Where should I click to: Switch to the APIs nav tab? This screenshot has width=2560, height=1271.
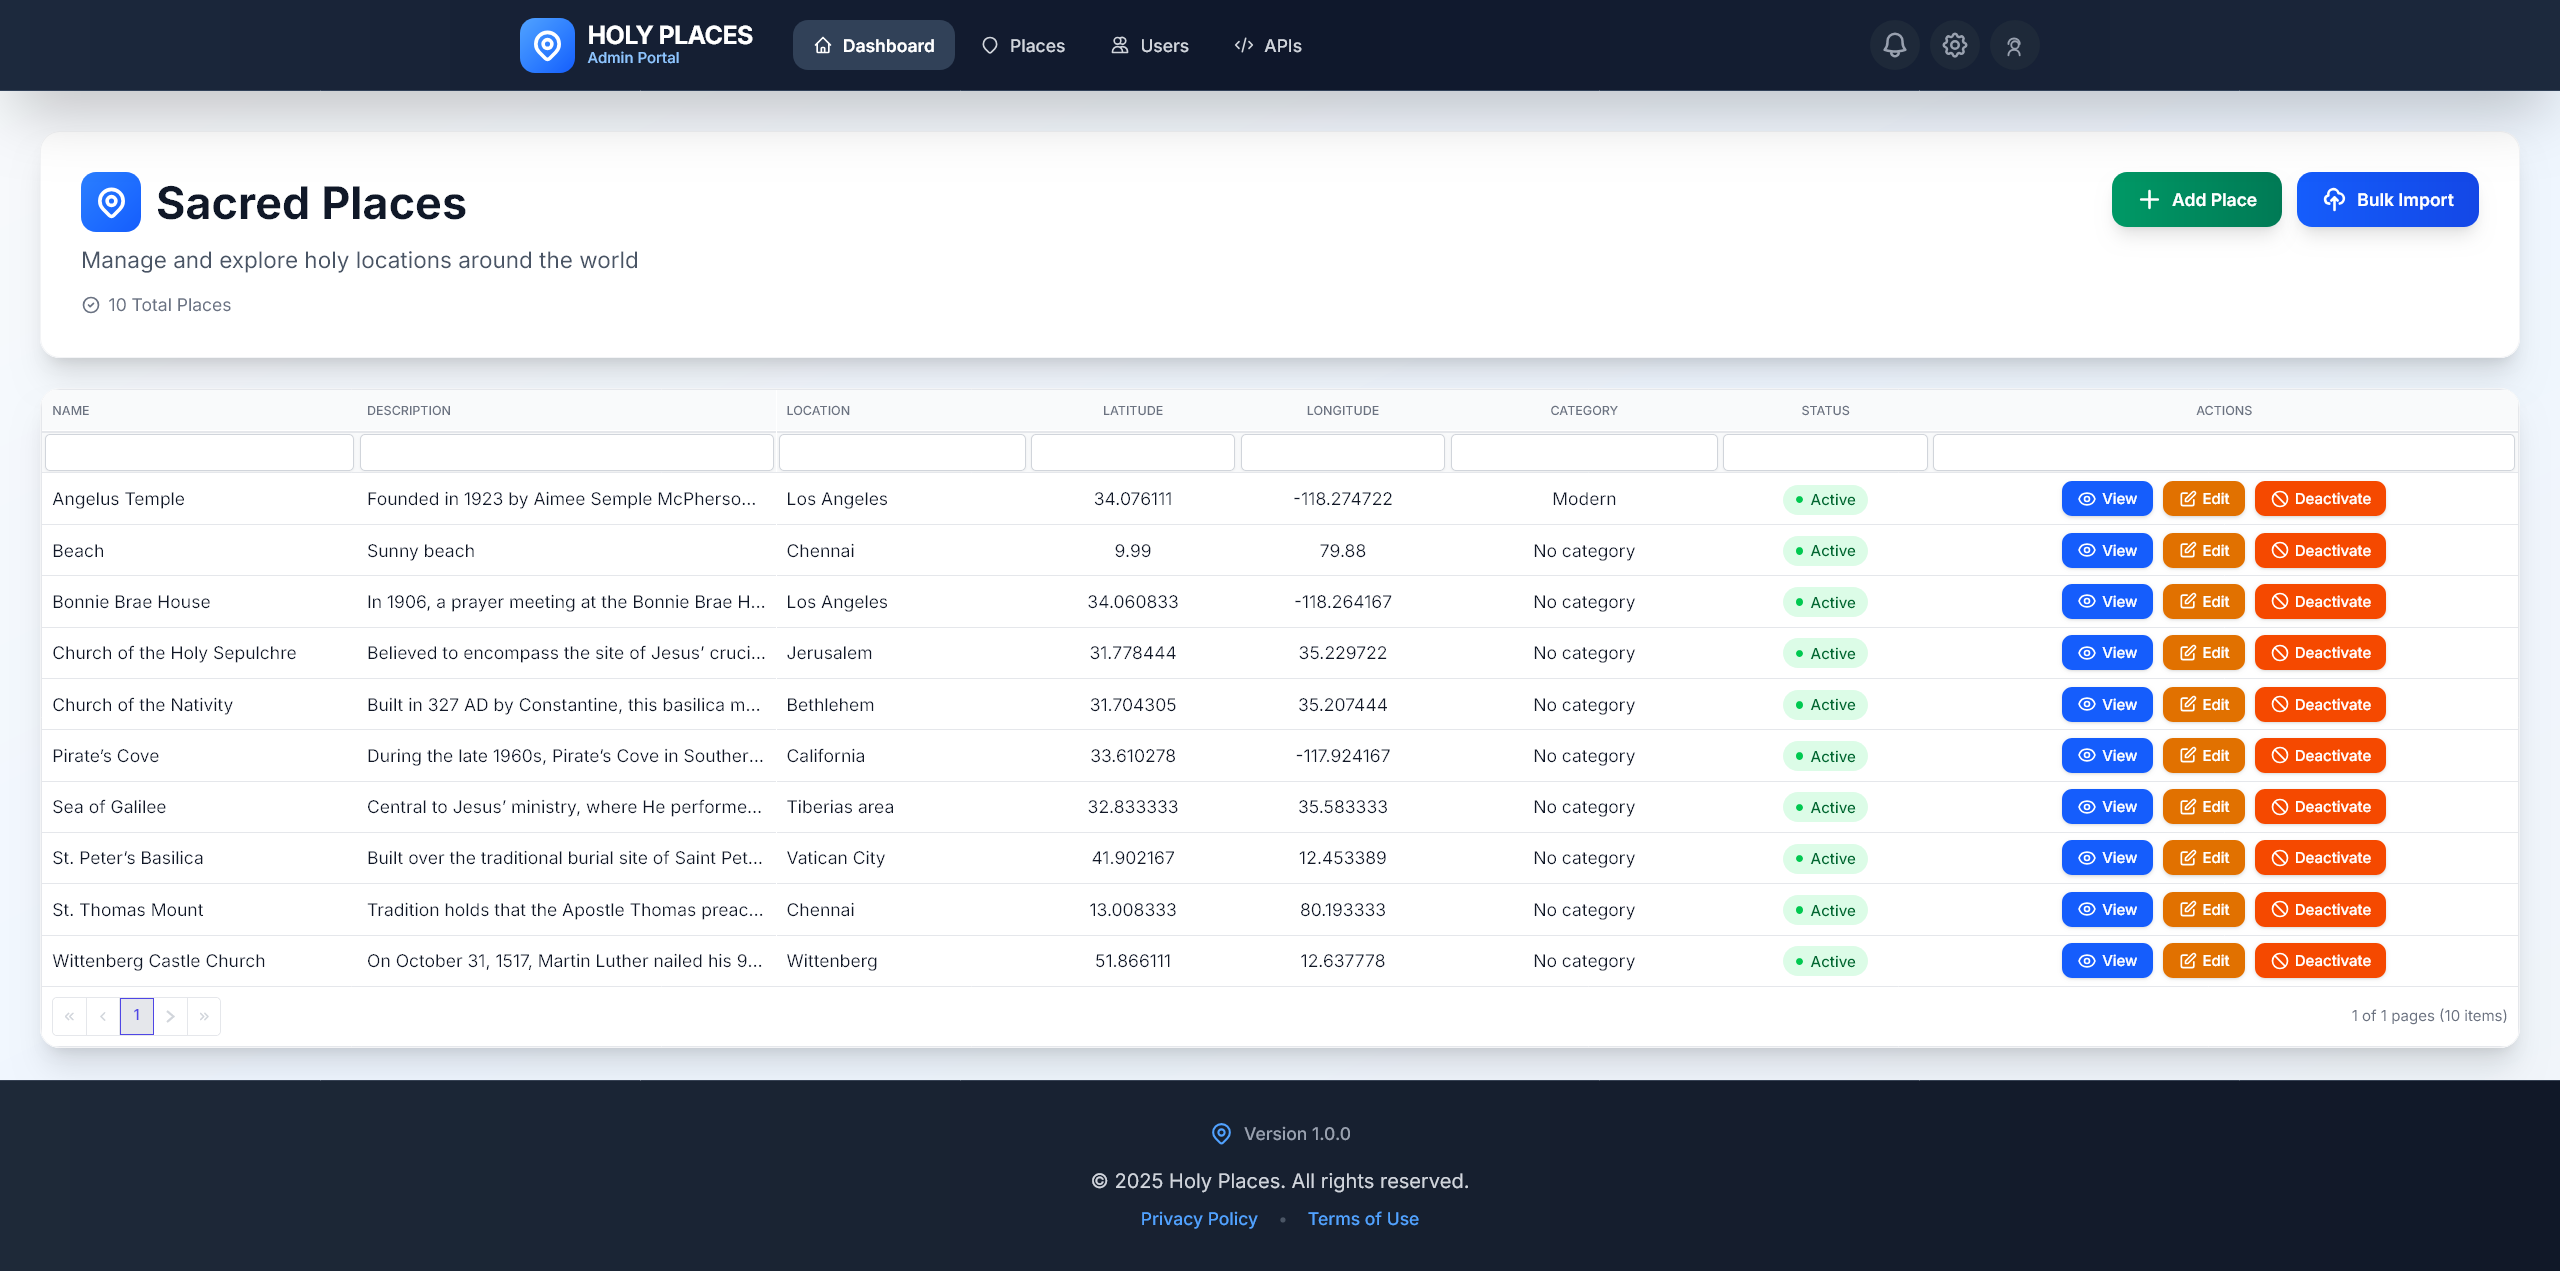[1268, 46]
